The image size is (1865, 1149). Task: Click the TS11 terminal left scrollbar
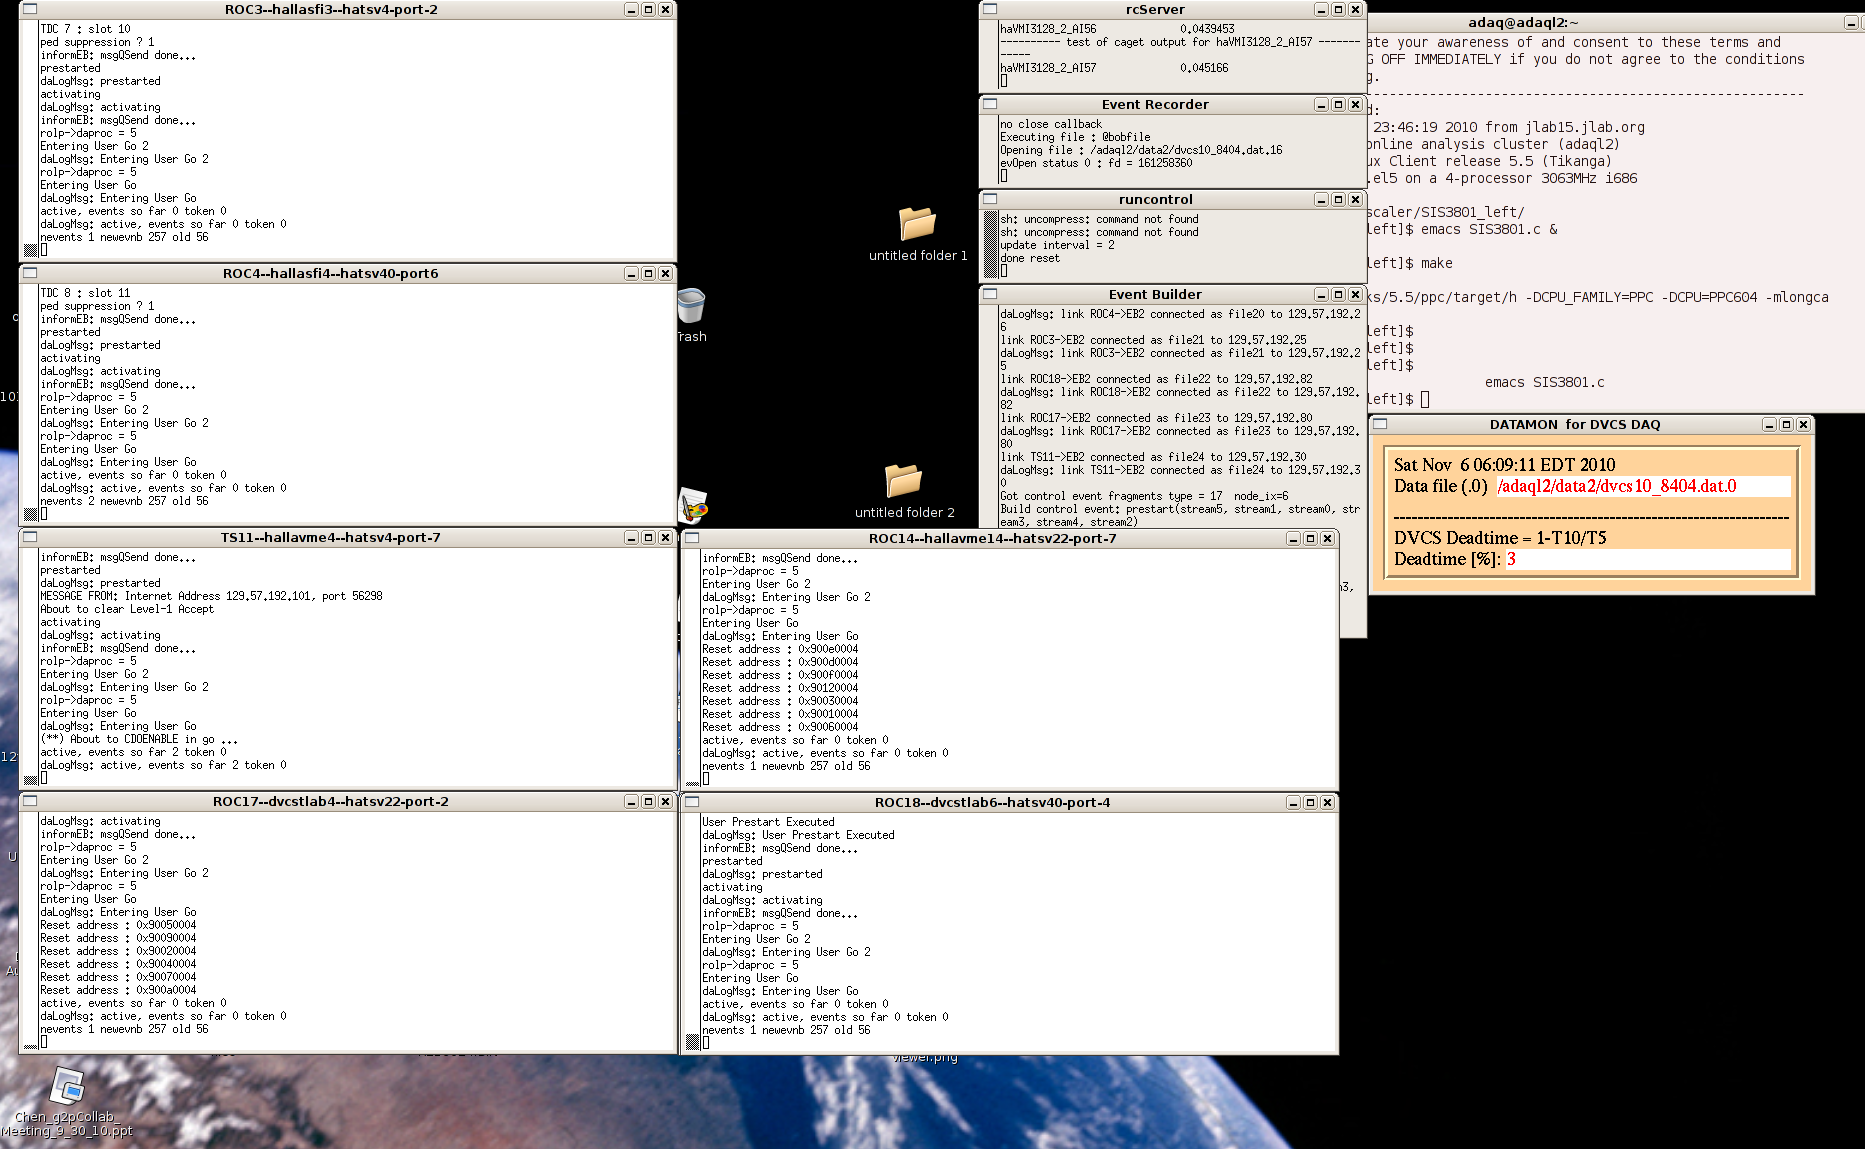30,666
